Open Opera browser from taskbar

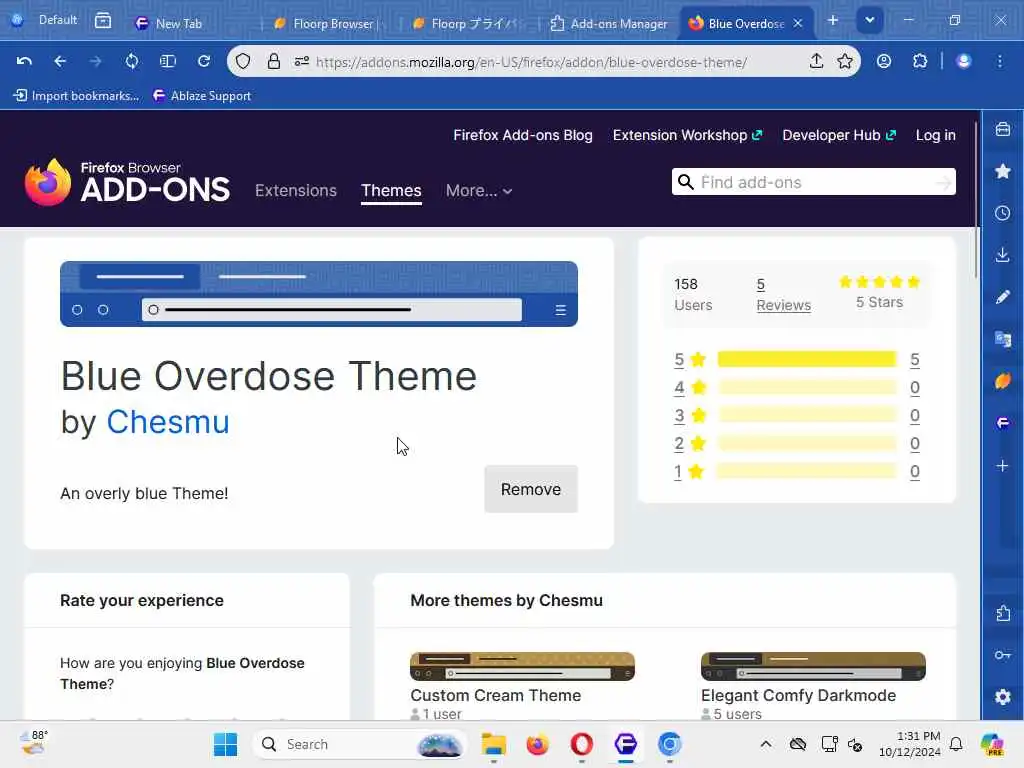pyautogui.click(x=581, y=744)
